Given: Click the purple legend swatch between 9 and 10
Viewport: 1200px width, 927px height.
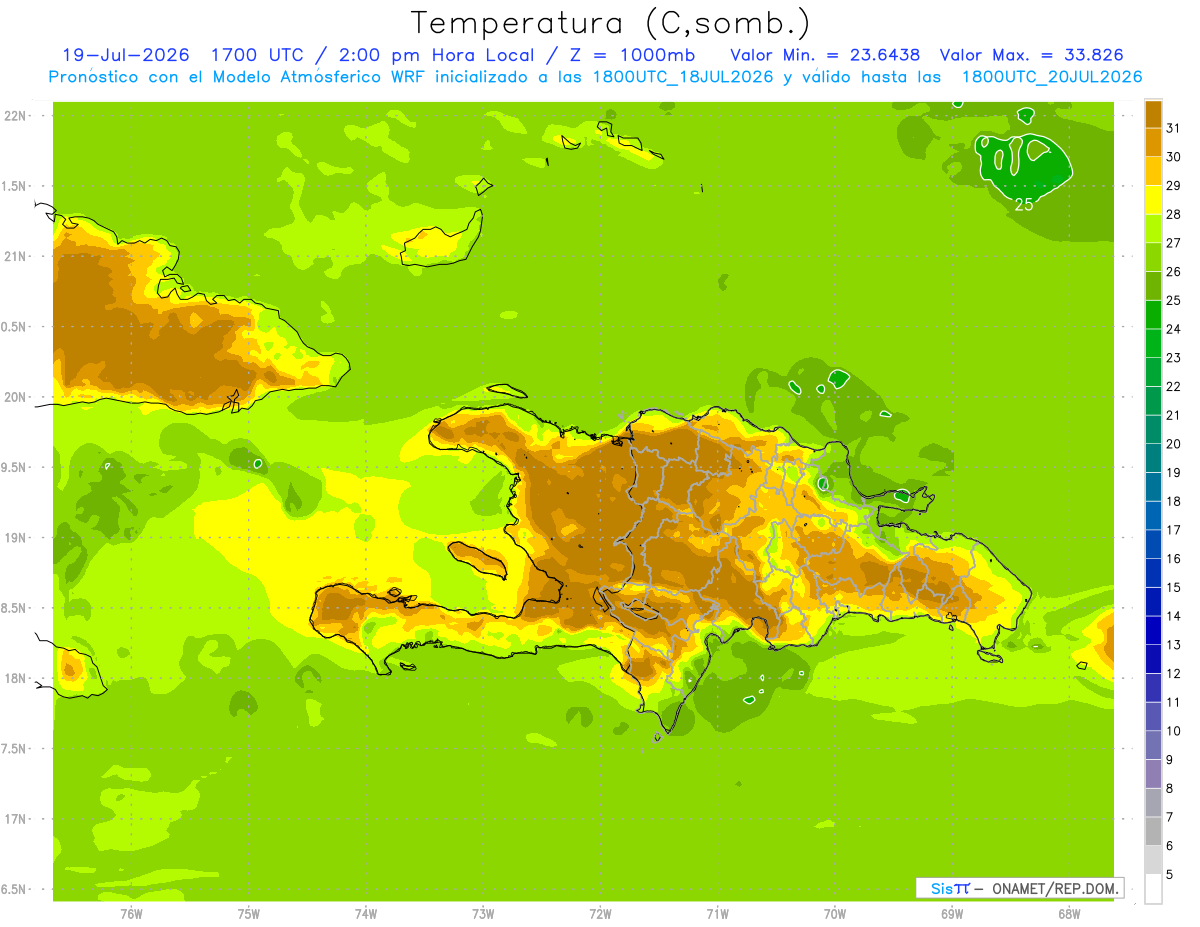Looking at the screenshot, I should click(1154, 745).
